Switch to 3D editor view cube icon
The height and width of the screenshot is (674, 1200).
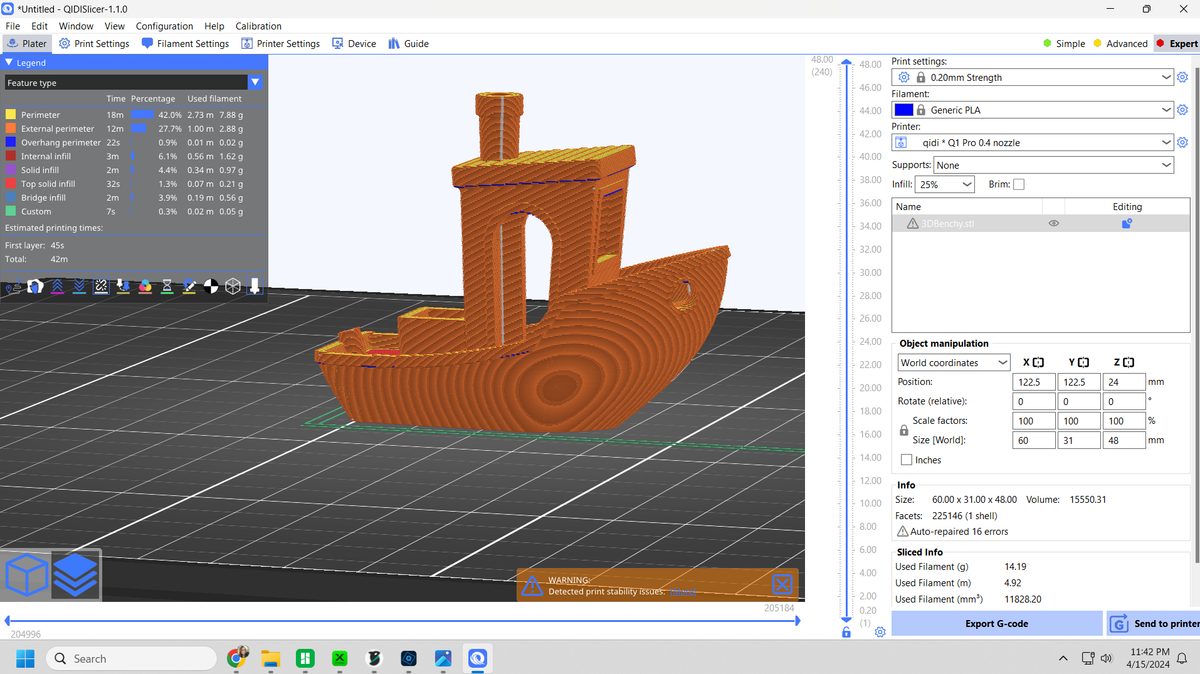tap(27, 574)
